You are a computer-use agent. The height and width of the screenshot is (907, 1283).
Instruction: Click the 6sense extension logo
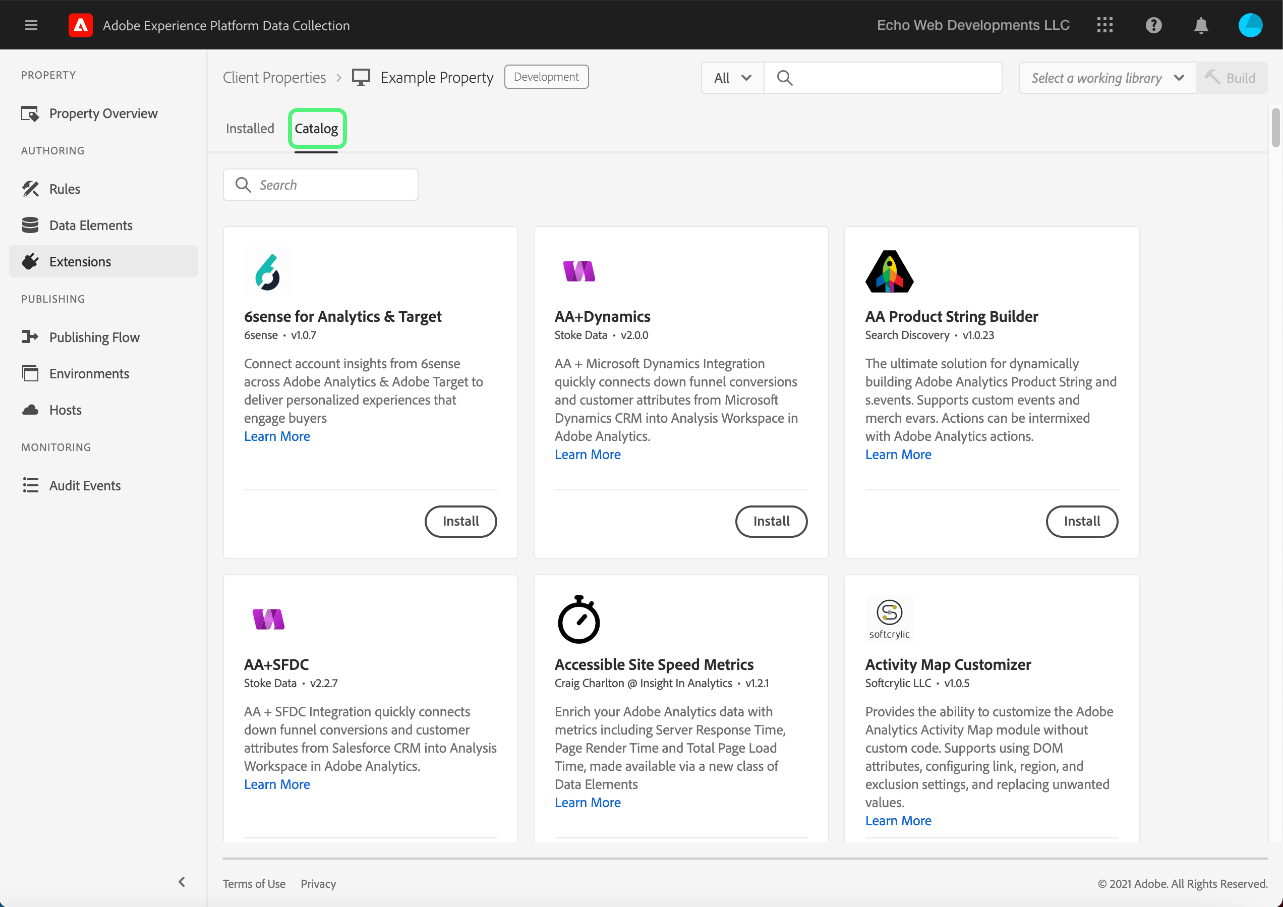point(267,271)
